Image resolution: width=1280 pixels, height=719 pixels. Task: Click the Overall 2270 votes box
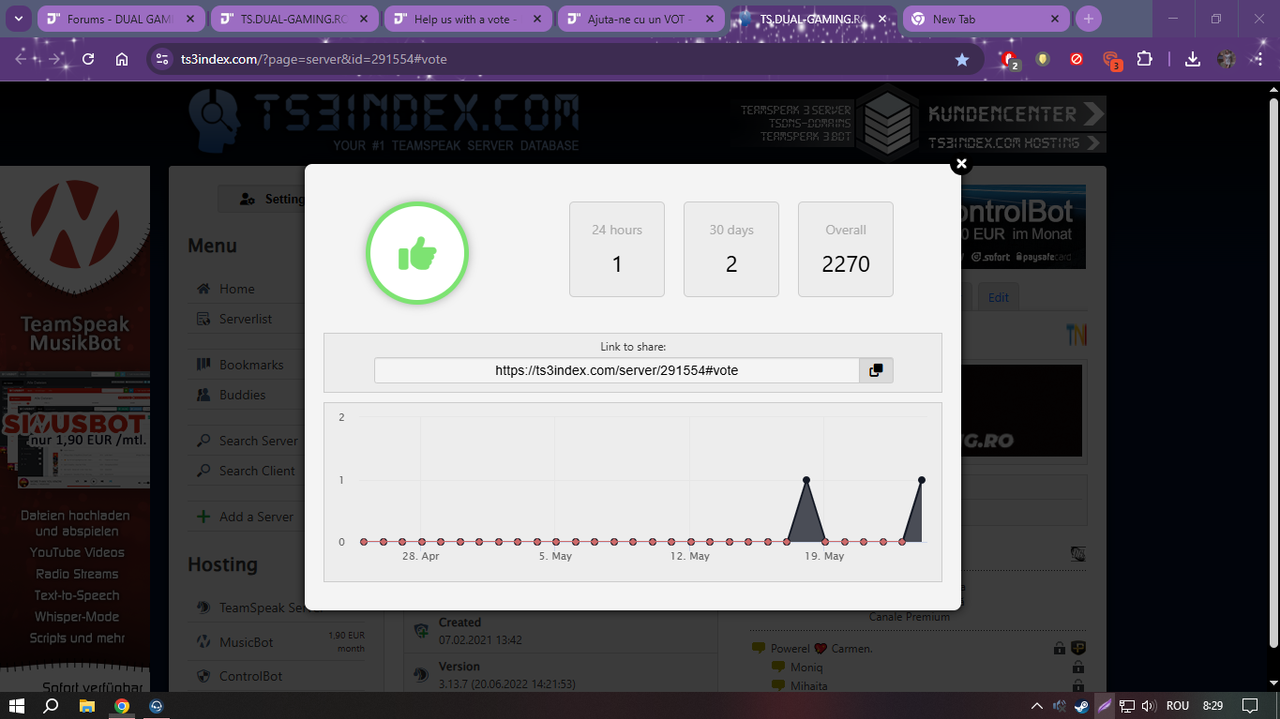(x=845, y=249)
